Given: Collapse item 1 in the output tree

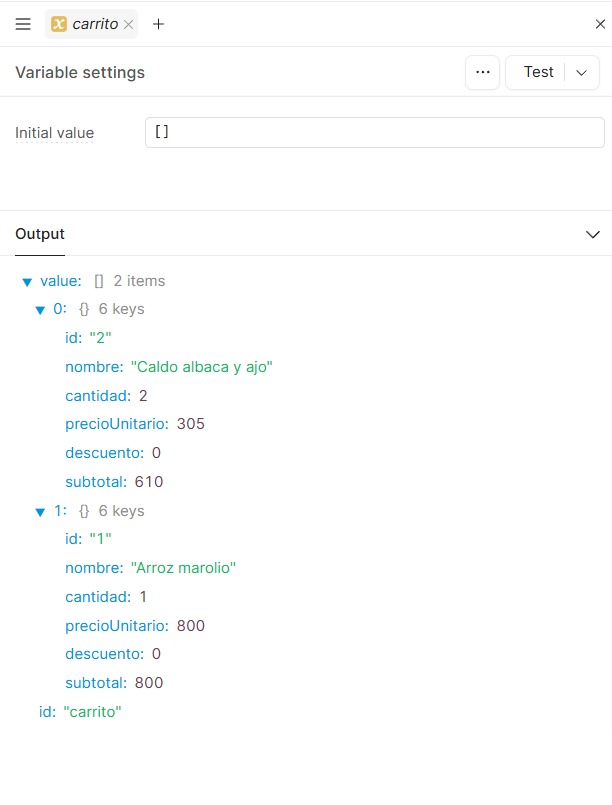Looking at the screenshot, I should 41,512.
